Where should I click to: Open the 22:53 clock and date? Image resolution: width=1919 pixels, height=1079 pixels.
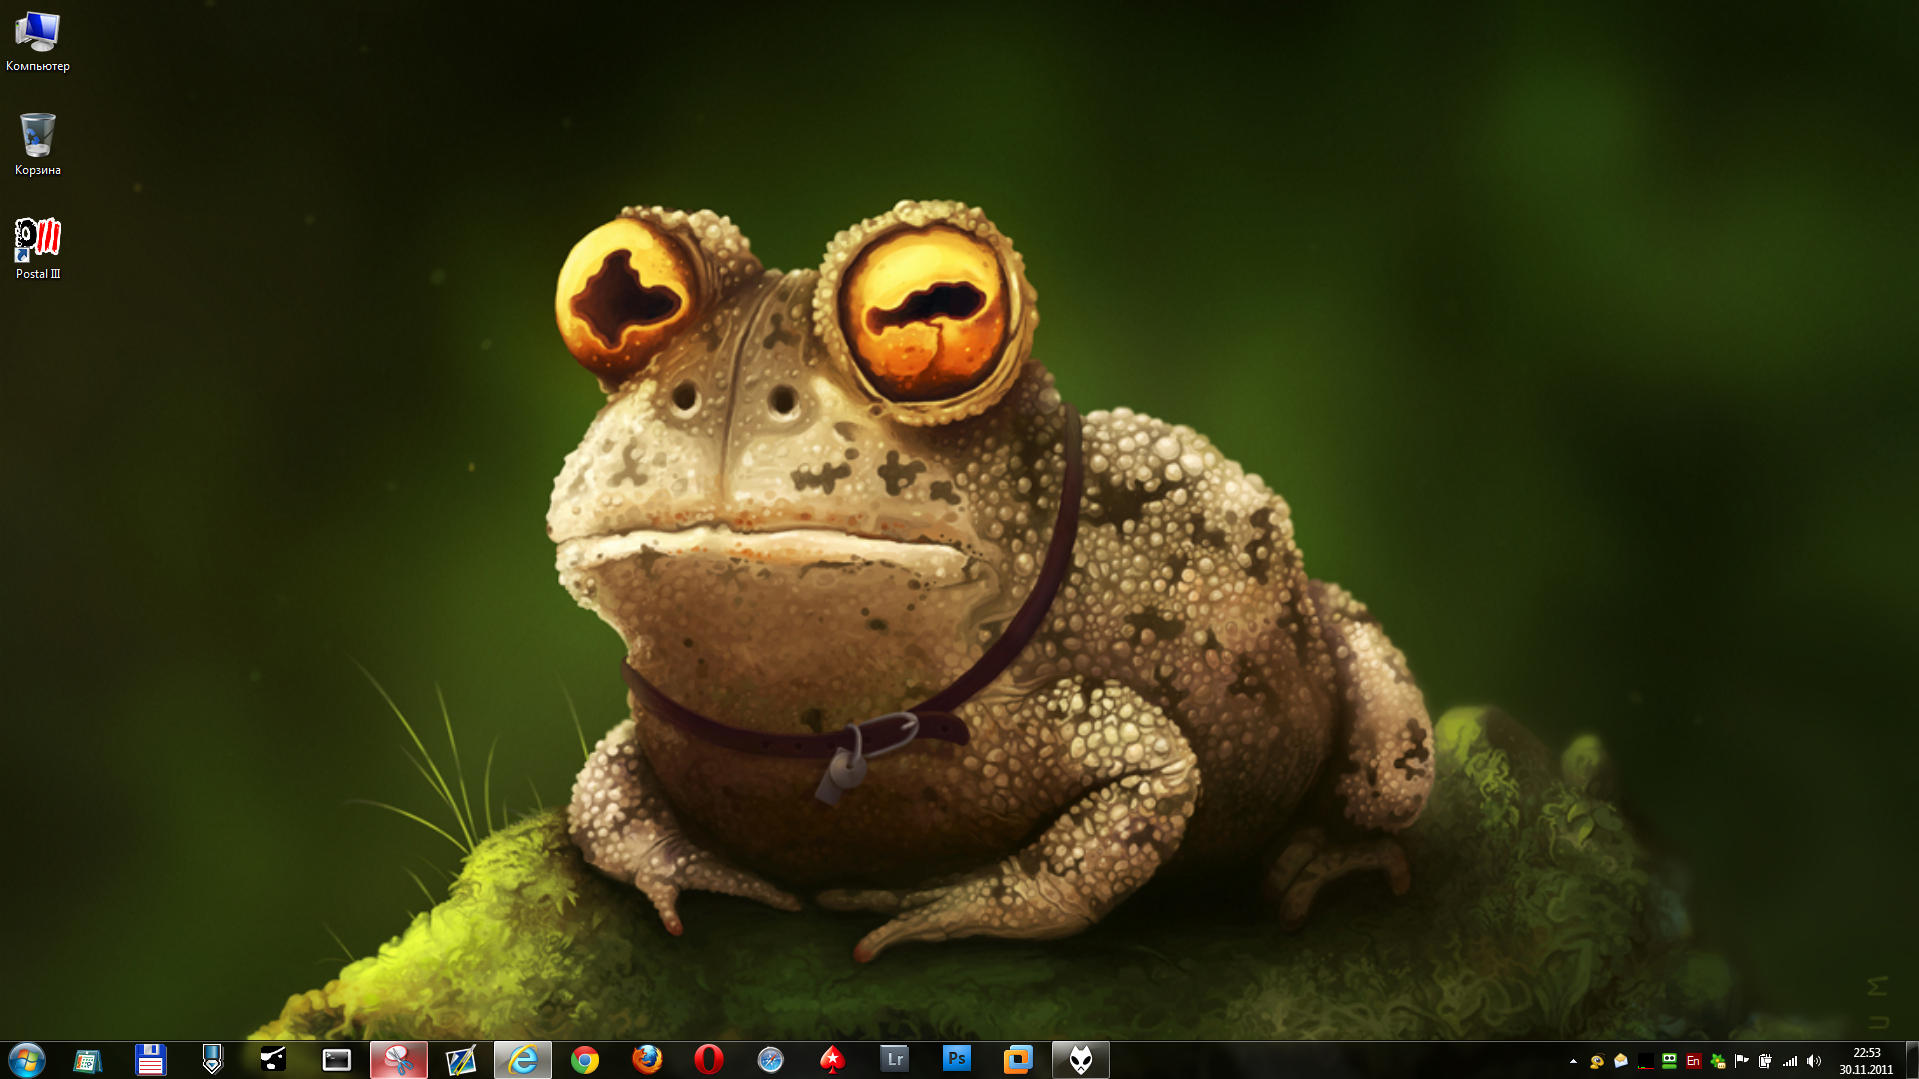pyautogui.click(x=1866, y=1061)
